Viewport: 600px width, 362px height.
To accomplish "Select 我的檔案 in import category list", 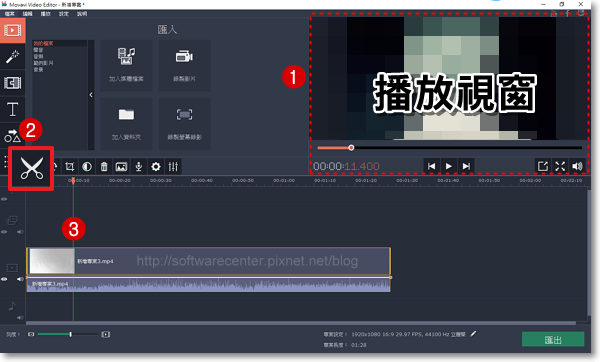I will pos(43,44).
